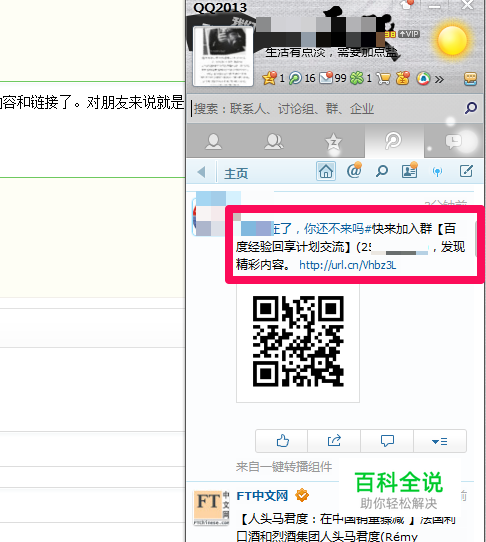Click the money bag icon

click(x=403, y=78)
